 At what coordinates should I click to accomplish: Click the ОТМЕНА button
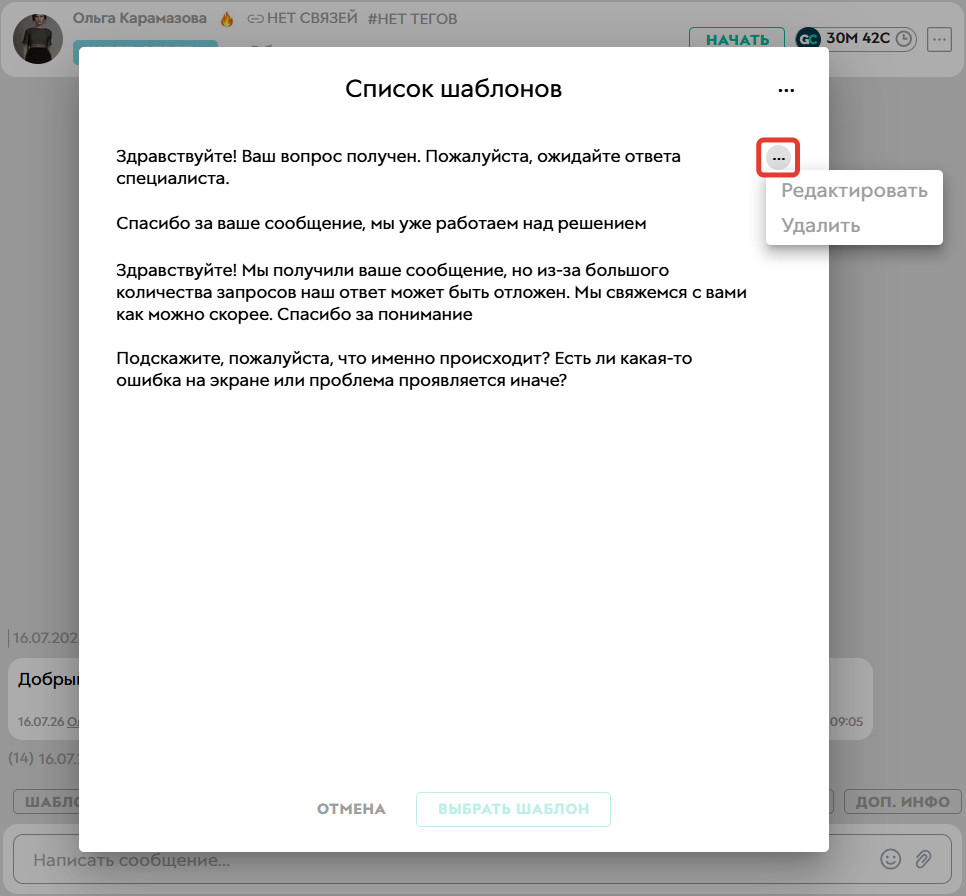click(351, 808)
